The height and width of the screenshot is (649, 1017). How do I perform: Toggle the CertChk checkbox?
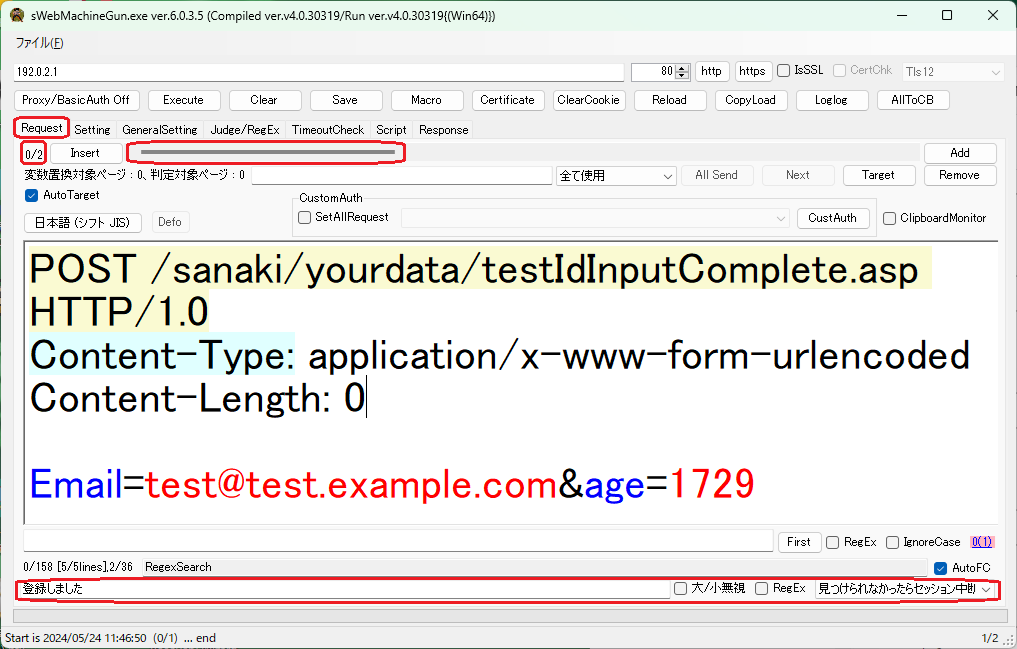(839, 71)
